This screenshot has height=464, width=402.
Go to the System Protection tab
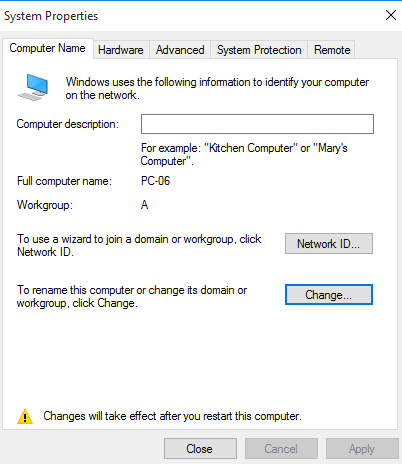point(259,50)
